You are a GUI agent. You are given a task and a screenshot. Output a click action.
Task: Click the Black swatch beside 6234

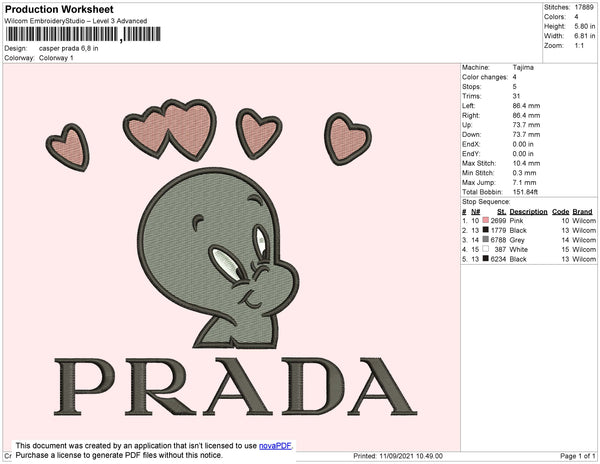click(x=486, y=259)
